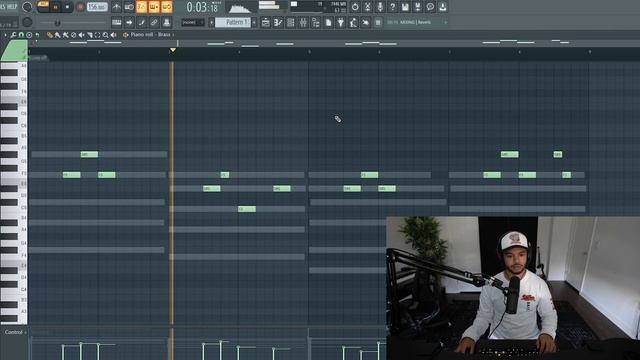Toggle countdown before recording button

(141, 7)
